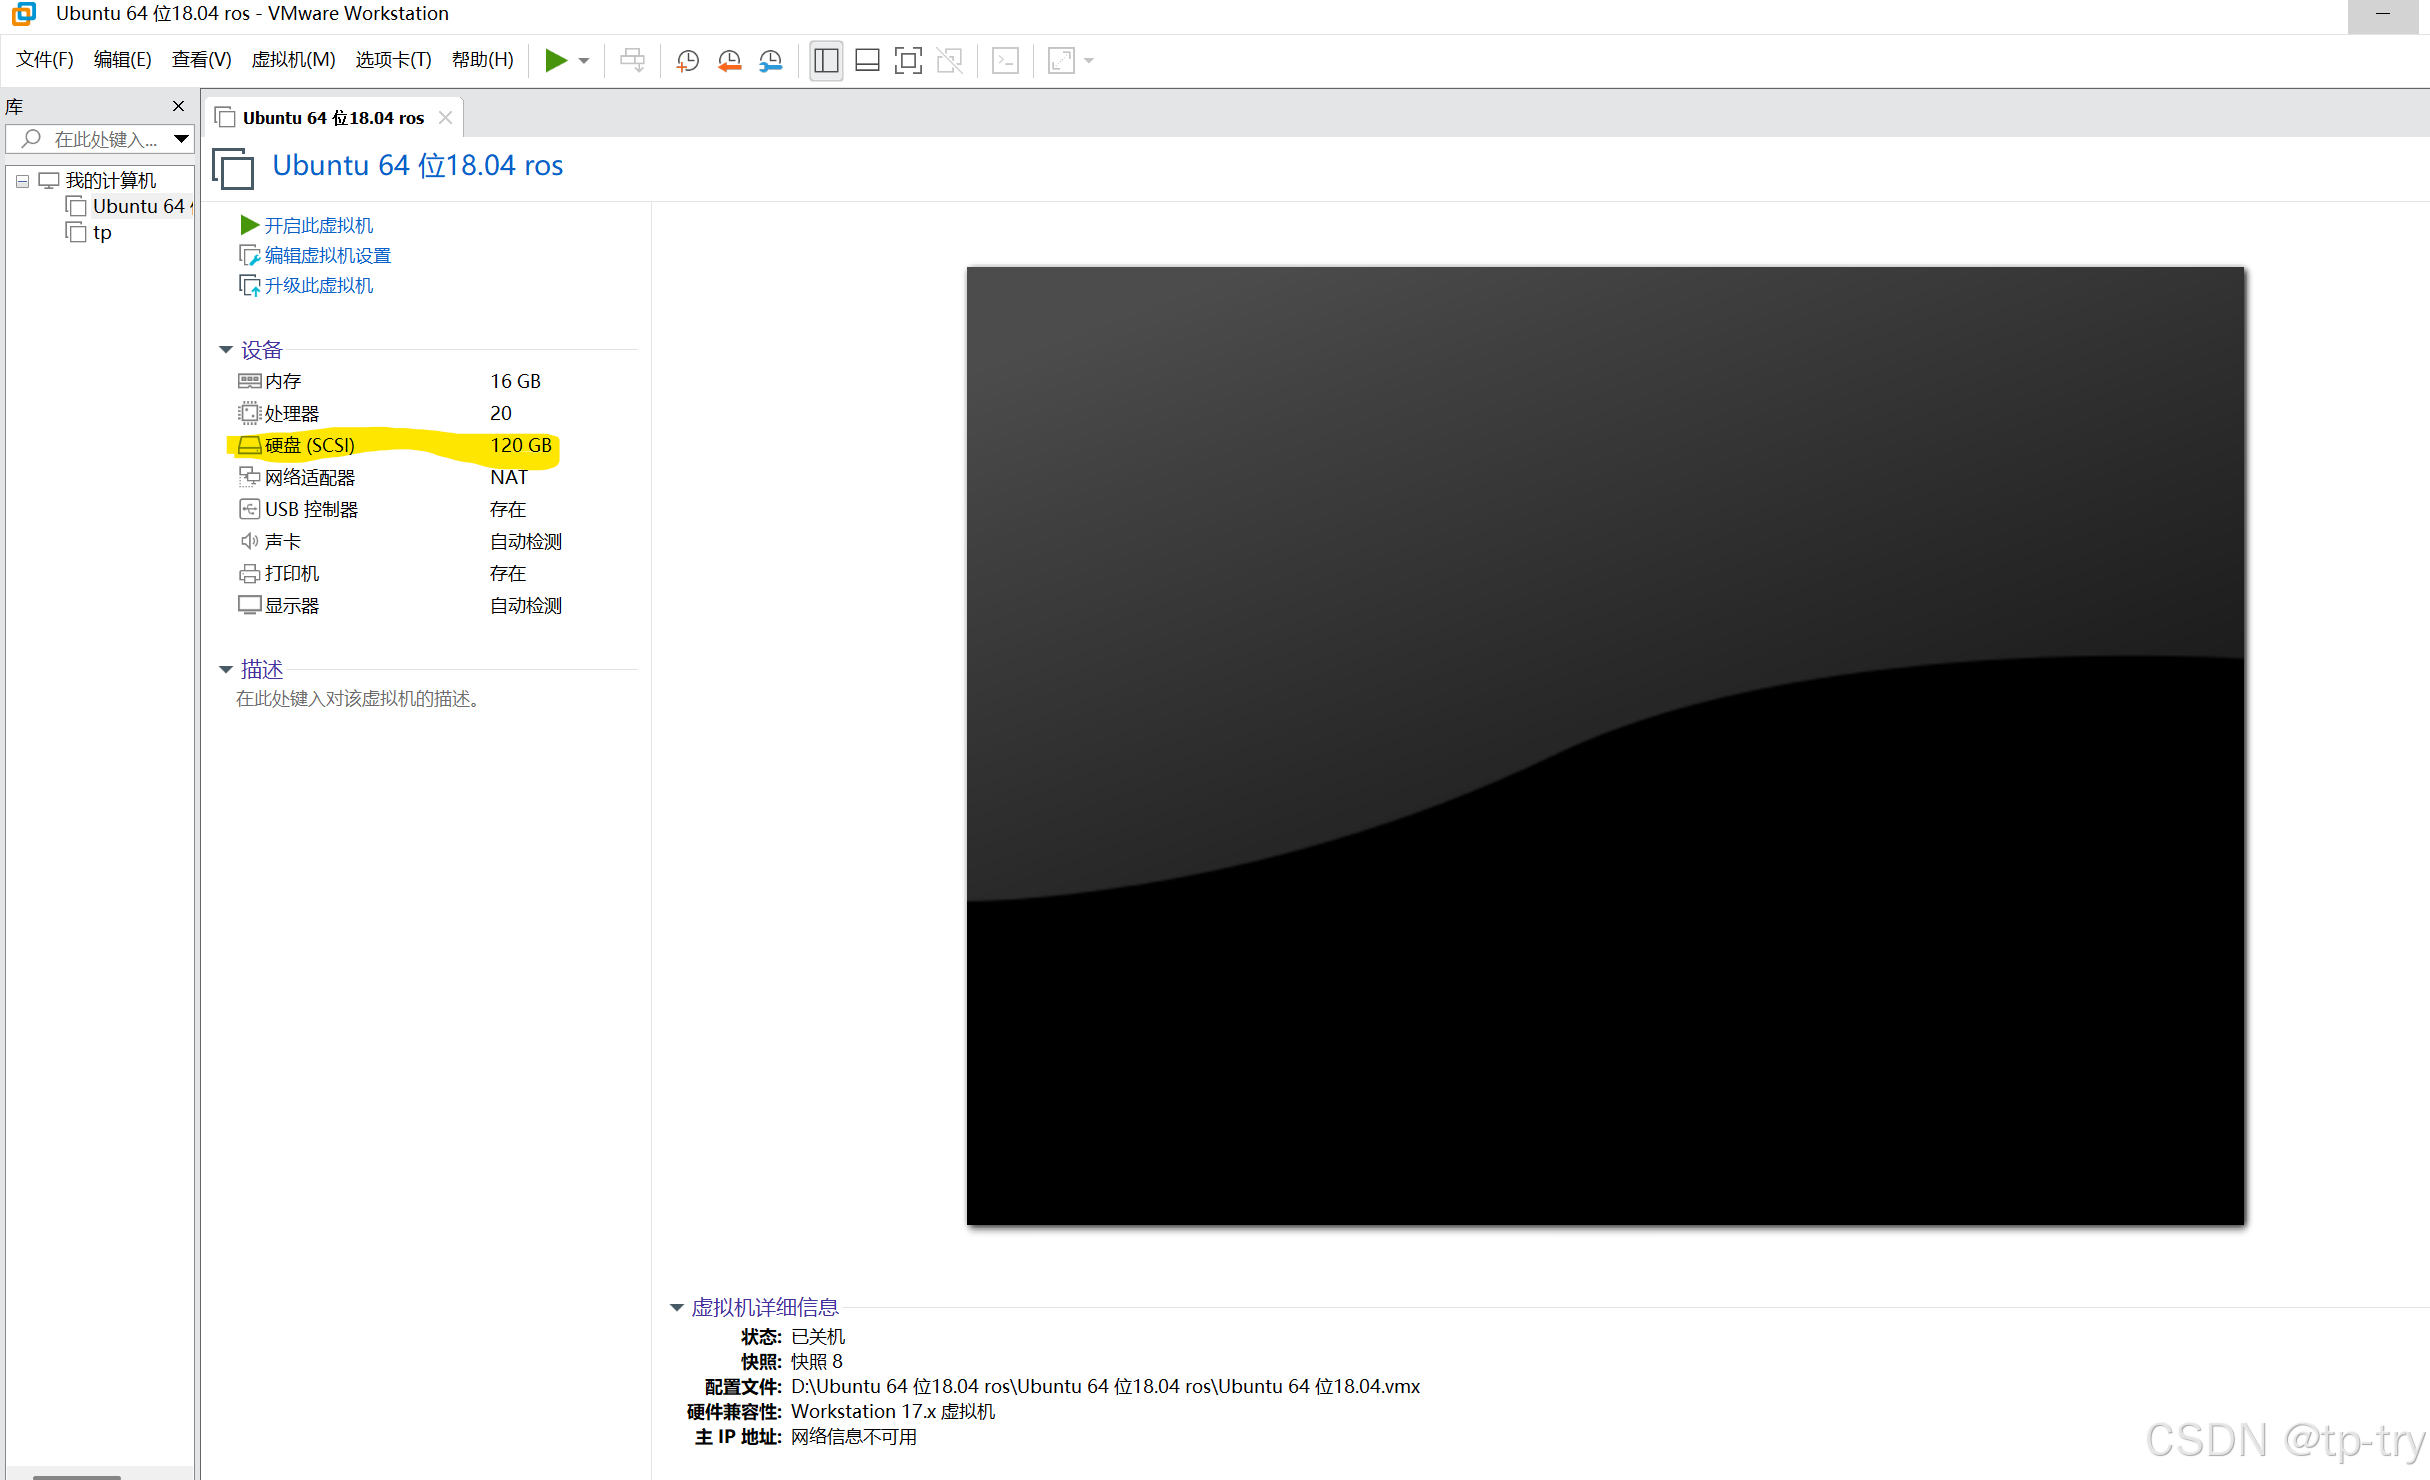Click the revert to snapshot icon

coord(729,61)
